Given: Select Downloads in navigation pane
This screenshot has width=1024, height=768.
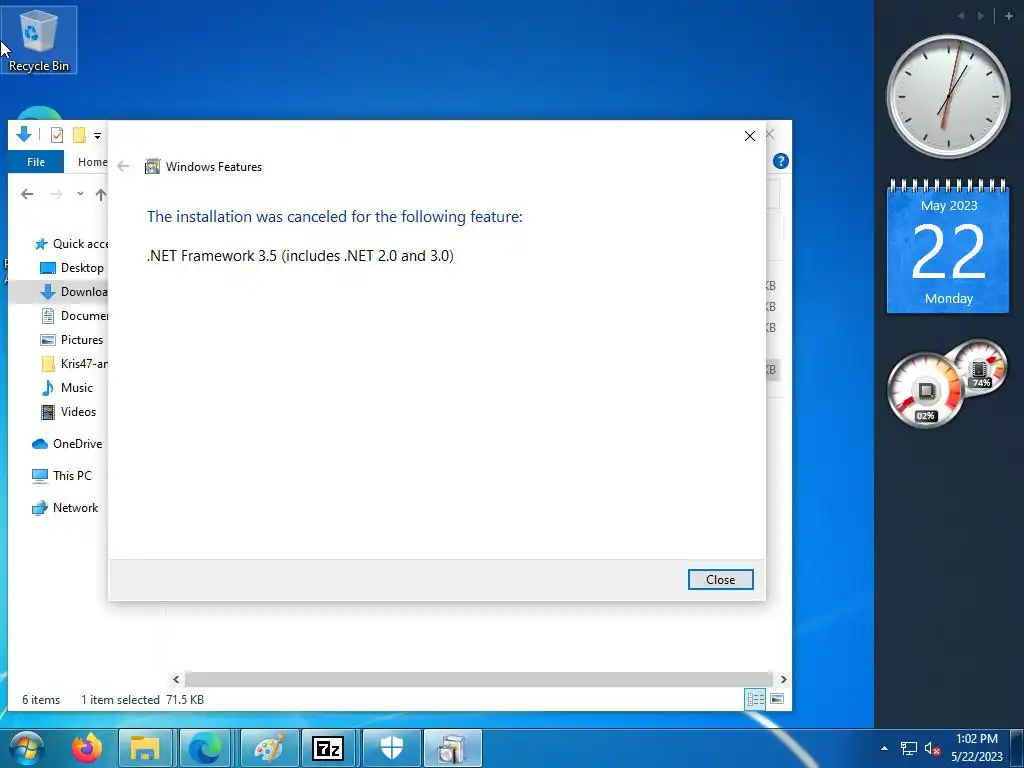Looking at the screenshot, I should [x=73, y=292].
